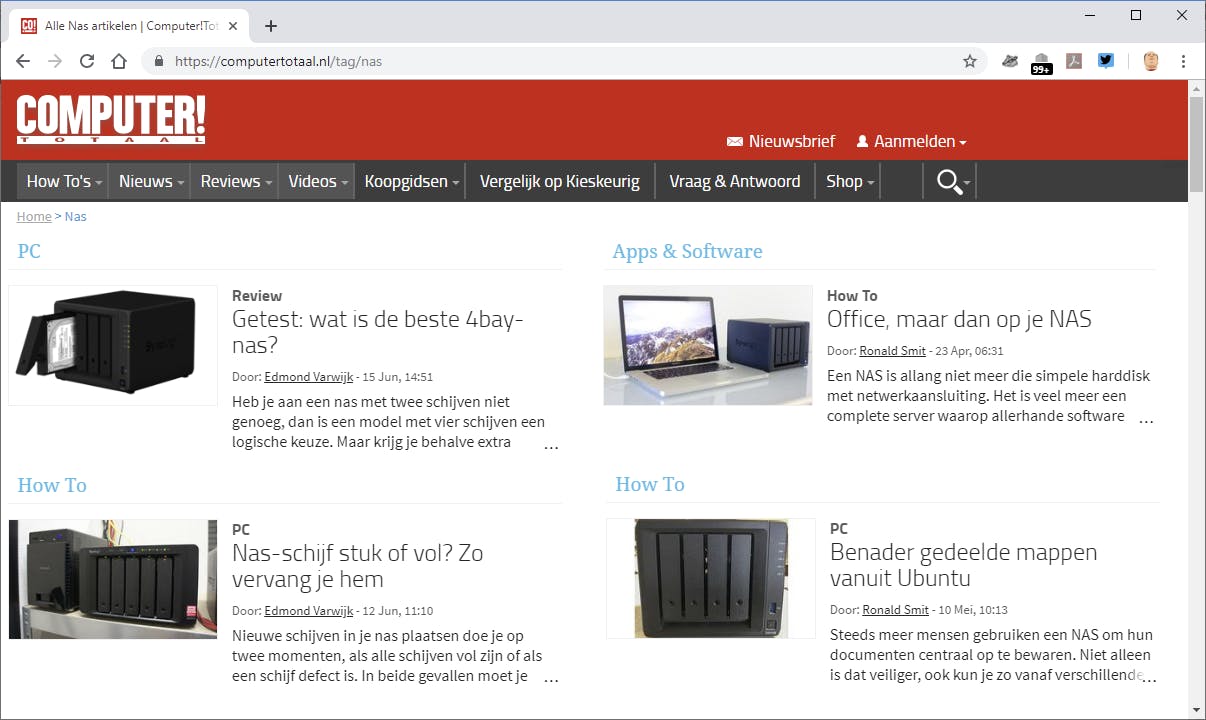The image size is (1206, 720).
Task: Open the Apps & Software section heading
Action: (687, 251)
